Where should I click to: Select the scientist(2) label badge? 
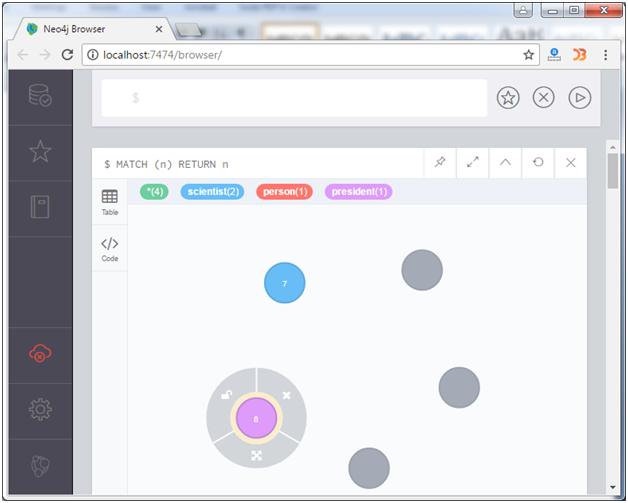click(x=213, y=192)
